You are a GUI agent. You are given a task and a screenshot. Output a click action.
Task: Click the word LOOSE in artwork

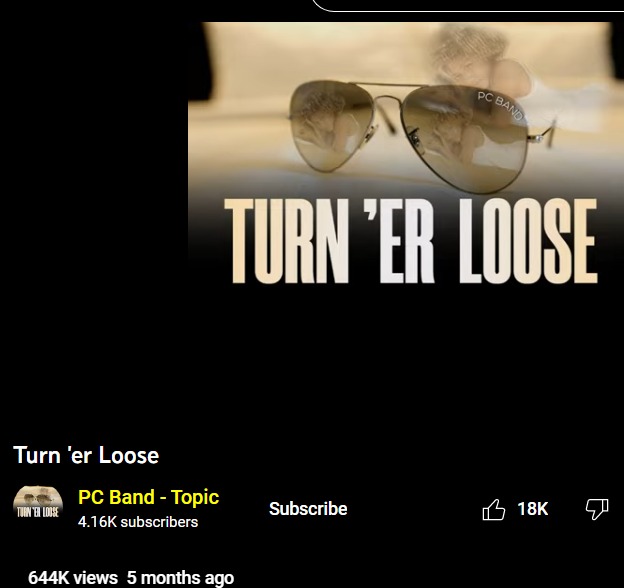(528, 241)
